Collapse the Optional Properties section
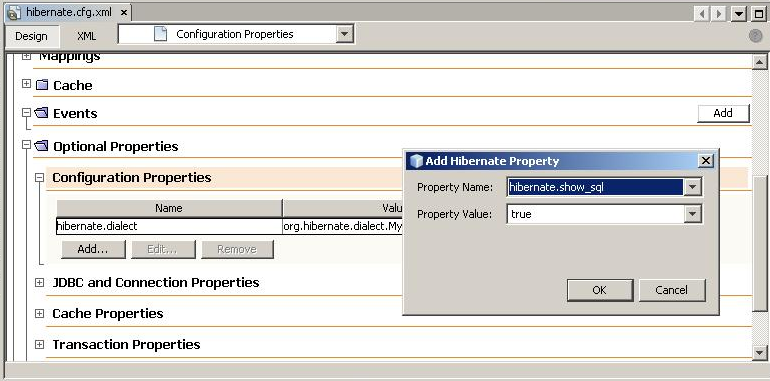The height and width of the screenshot is (381, 770). (26, 145)
